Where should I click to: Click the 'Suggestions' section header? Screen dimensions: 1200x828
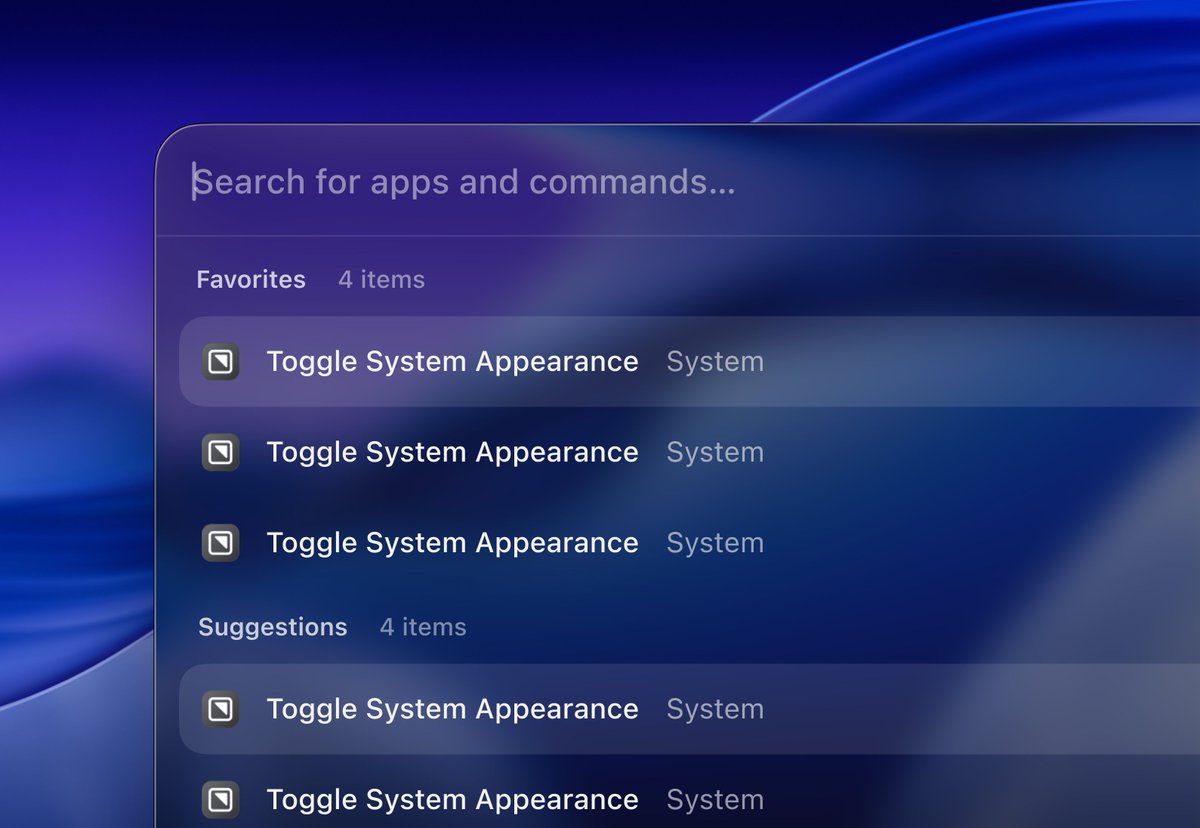(273, 628)
